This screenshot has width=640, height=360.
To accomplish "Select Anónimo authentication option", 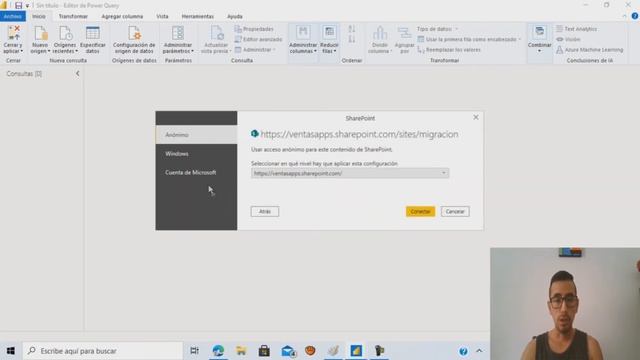I will tap(196, 135).
